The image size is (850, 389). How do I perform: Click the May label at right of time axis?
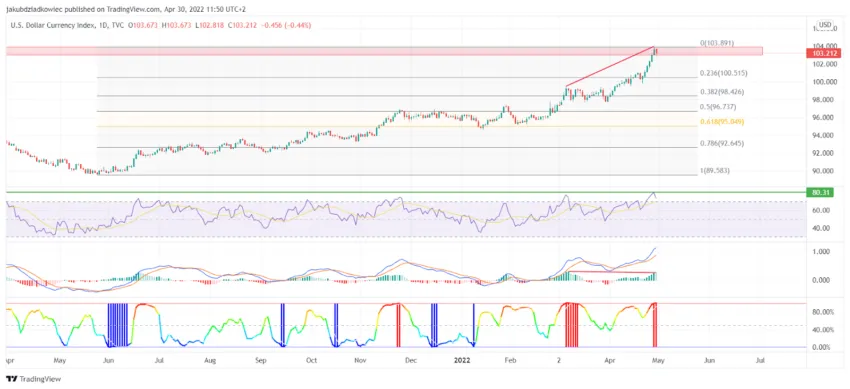(656, 359)
